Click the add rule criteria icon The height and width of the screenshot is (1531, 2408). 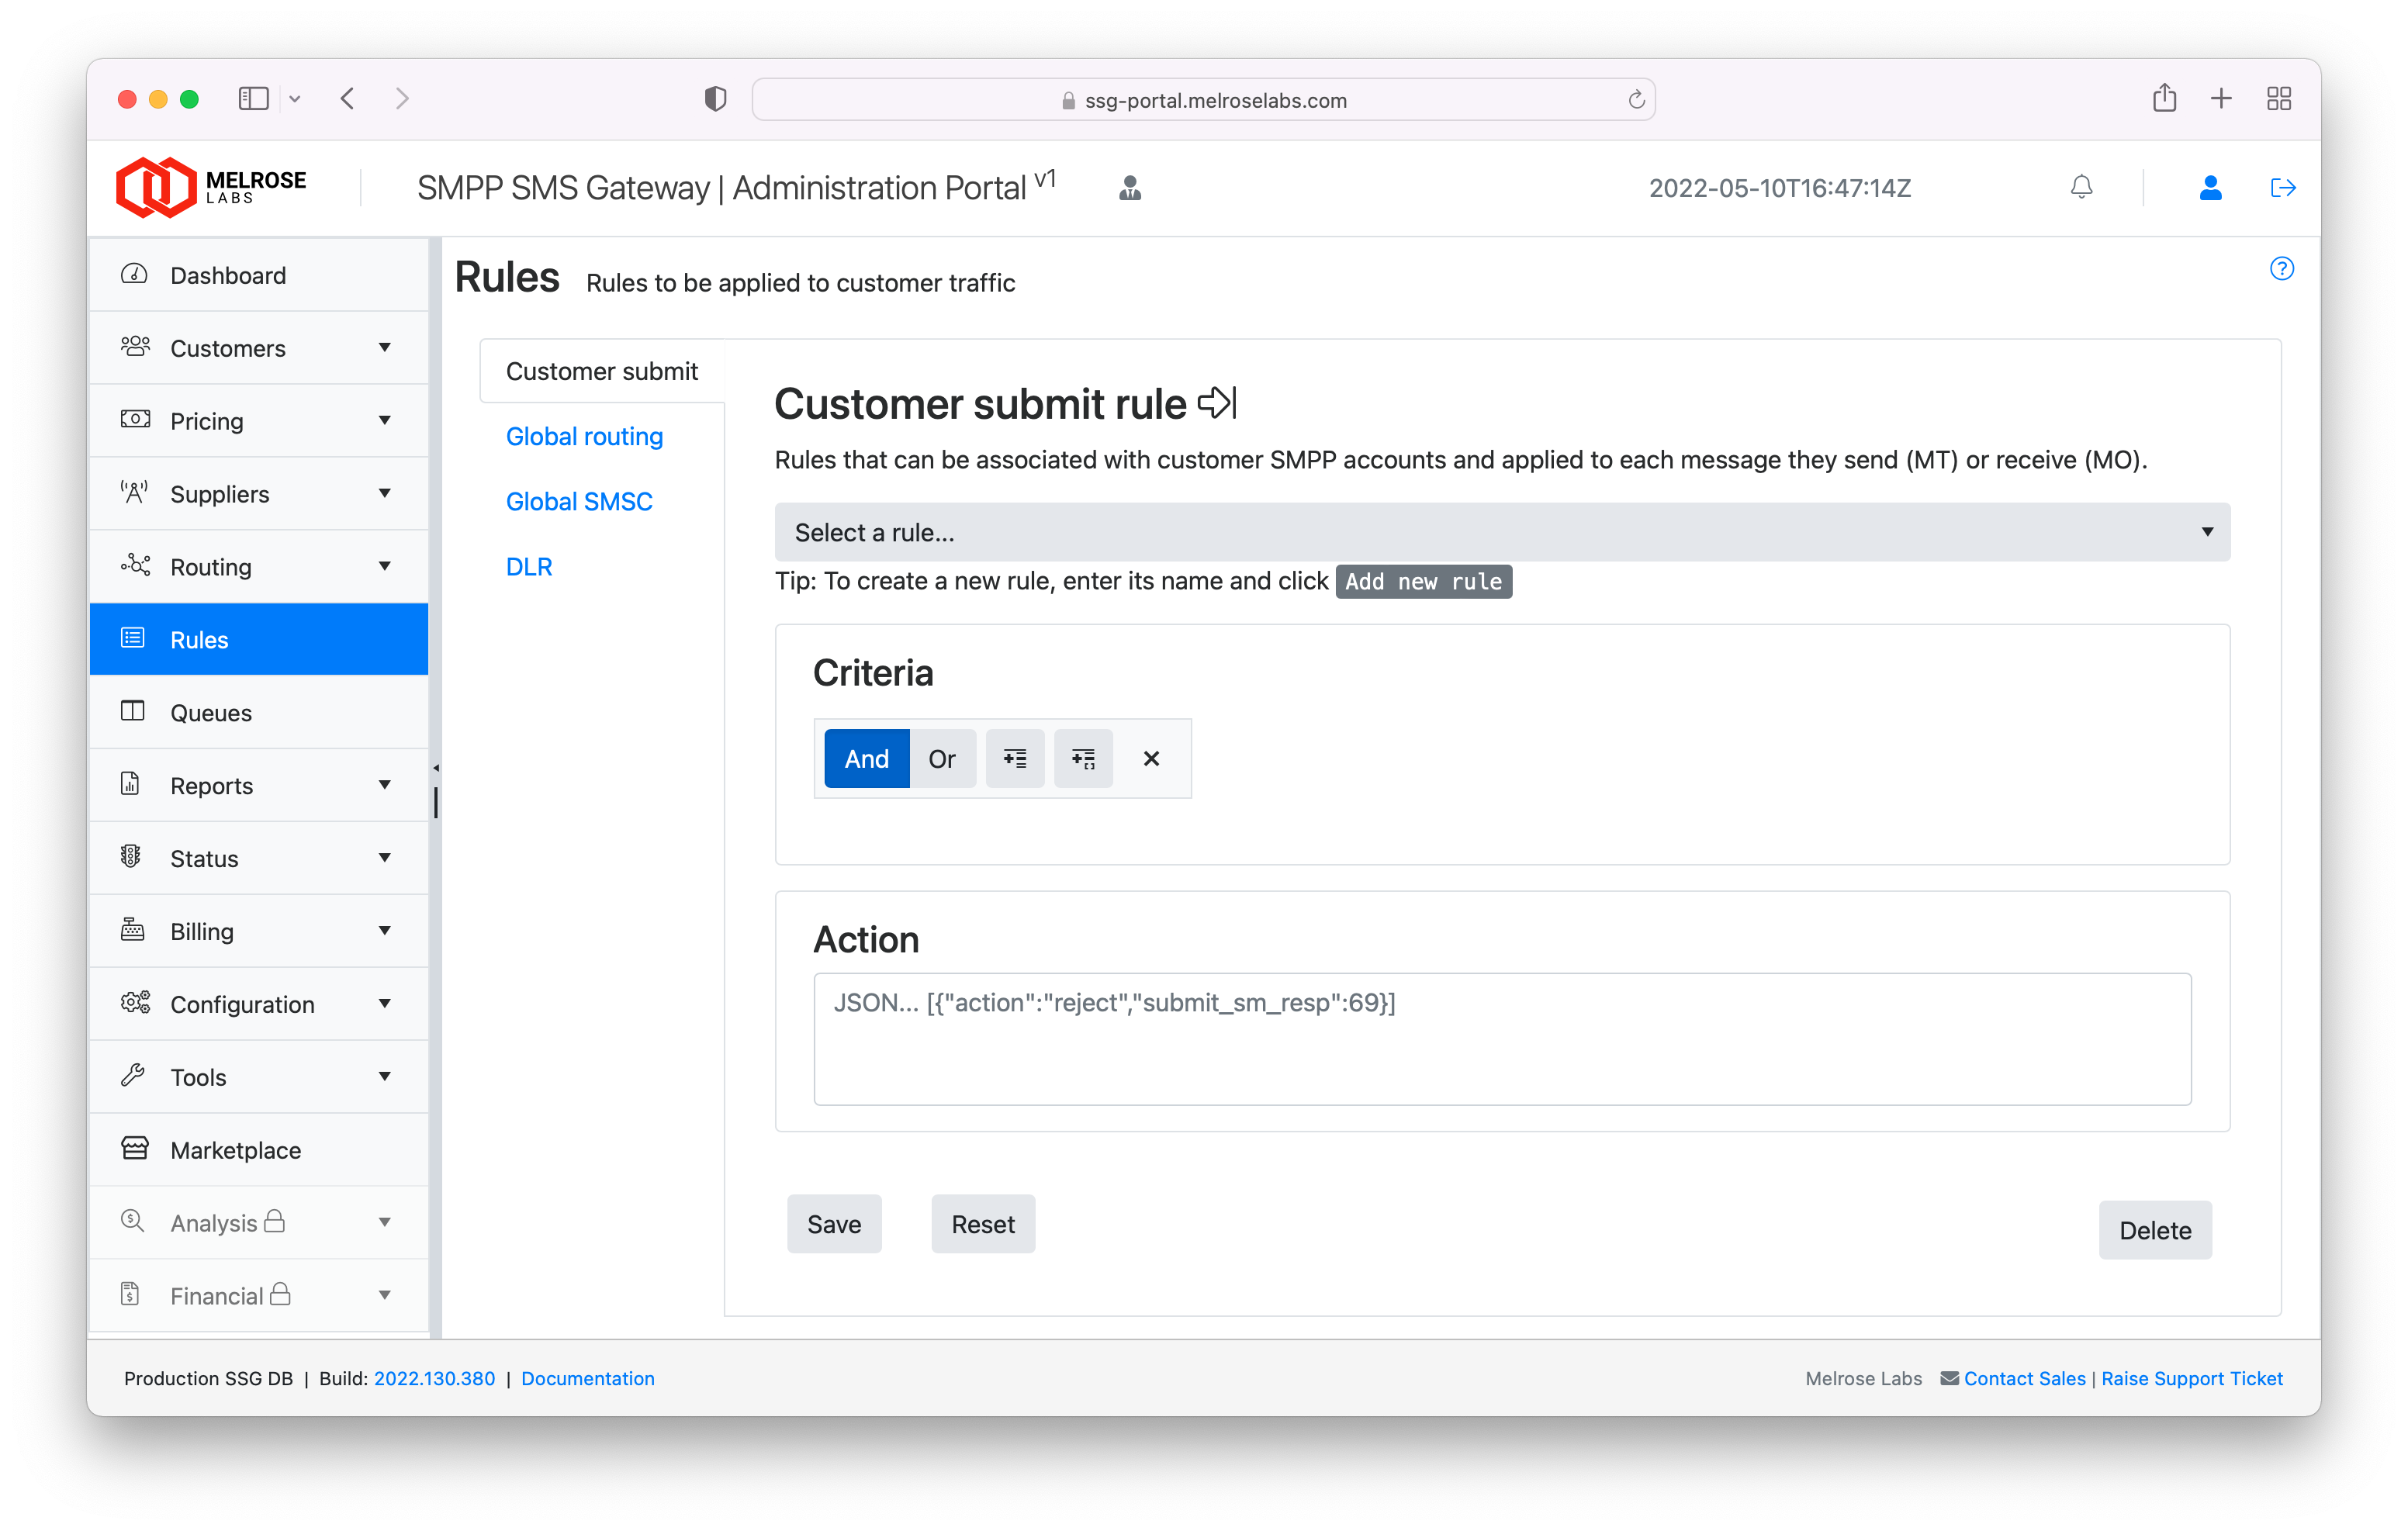click(1014, 759)
